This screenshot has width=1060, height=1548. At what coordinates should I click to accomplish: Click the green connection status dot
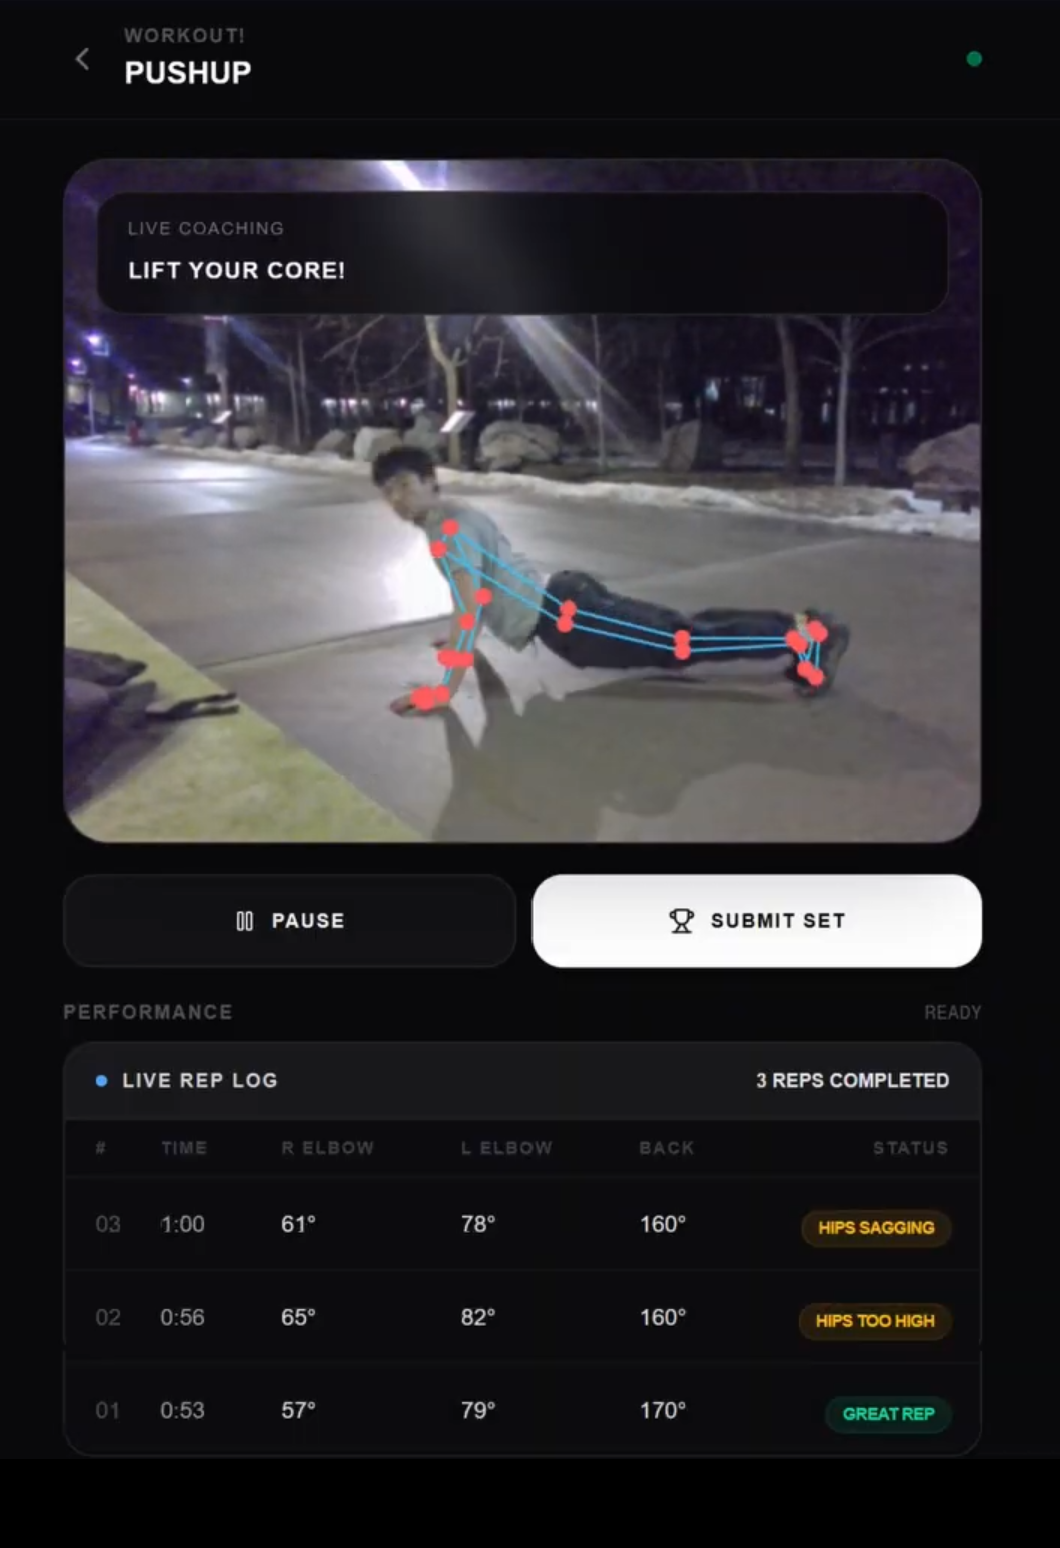point(974,59)
